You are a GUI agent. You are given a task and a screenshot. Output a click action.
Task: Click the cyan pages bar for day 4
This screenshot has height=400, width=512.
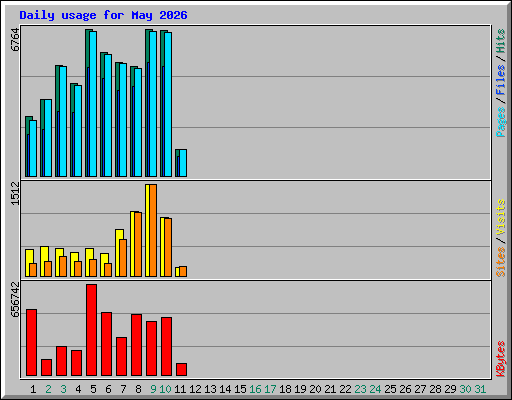78,131
